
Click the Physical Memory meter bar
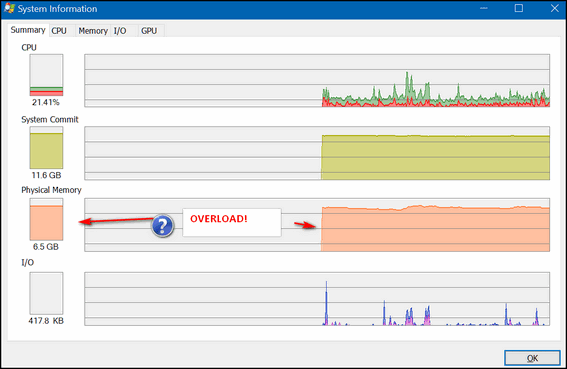[46, 219]
